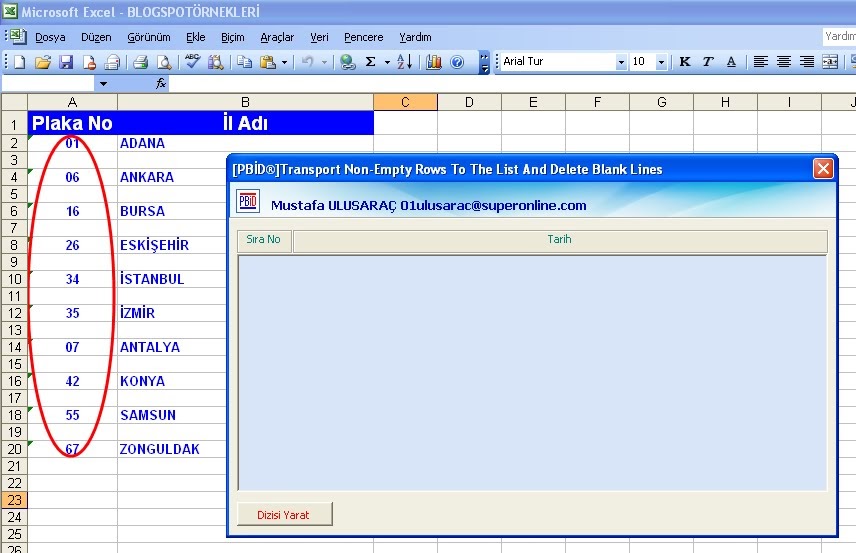Align text left icon
The width and height of the screenshot is (856, 553).
[x=760, y=62]
